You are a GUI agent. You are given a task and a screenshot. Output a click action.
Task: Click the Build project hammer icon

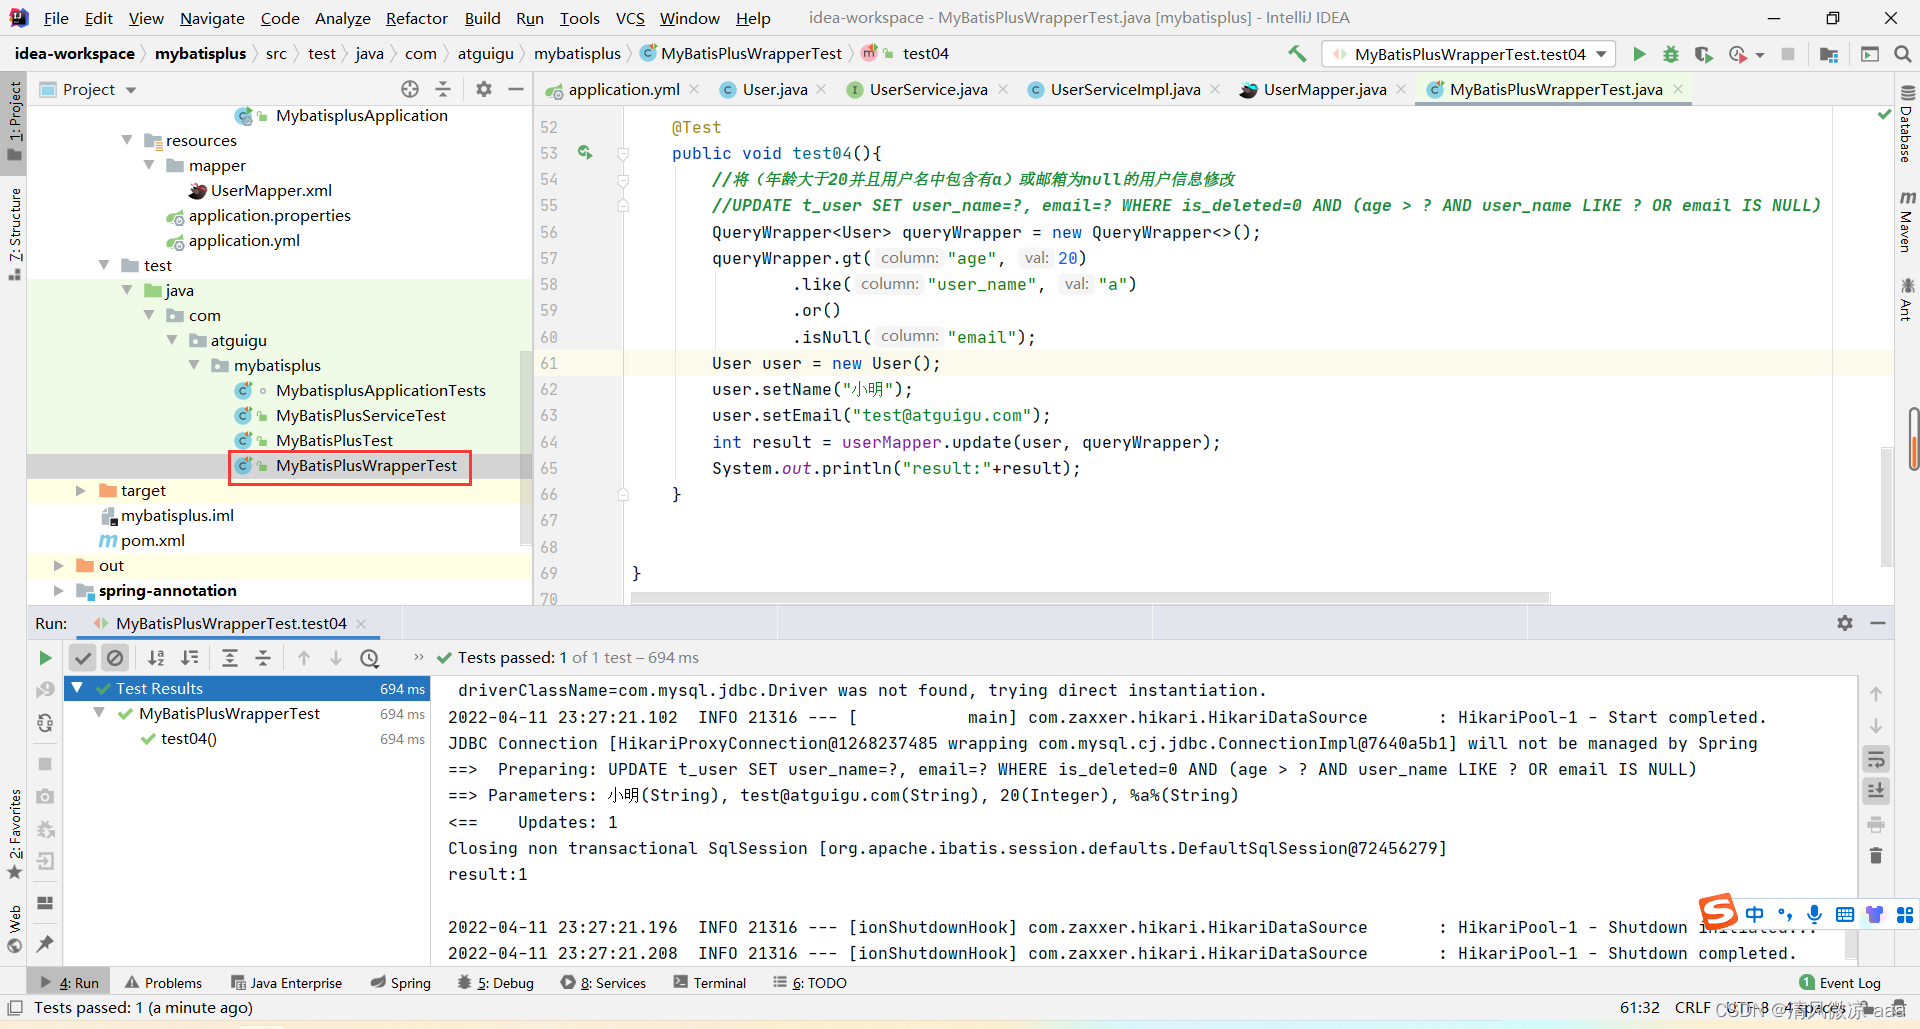[1297, 54]
